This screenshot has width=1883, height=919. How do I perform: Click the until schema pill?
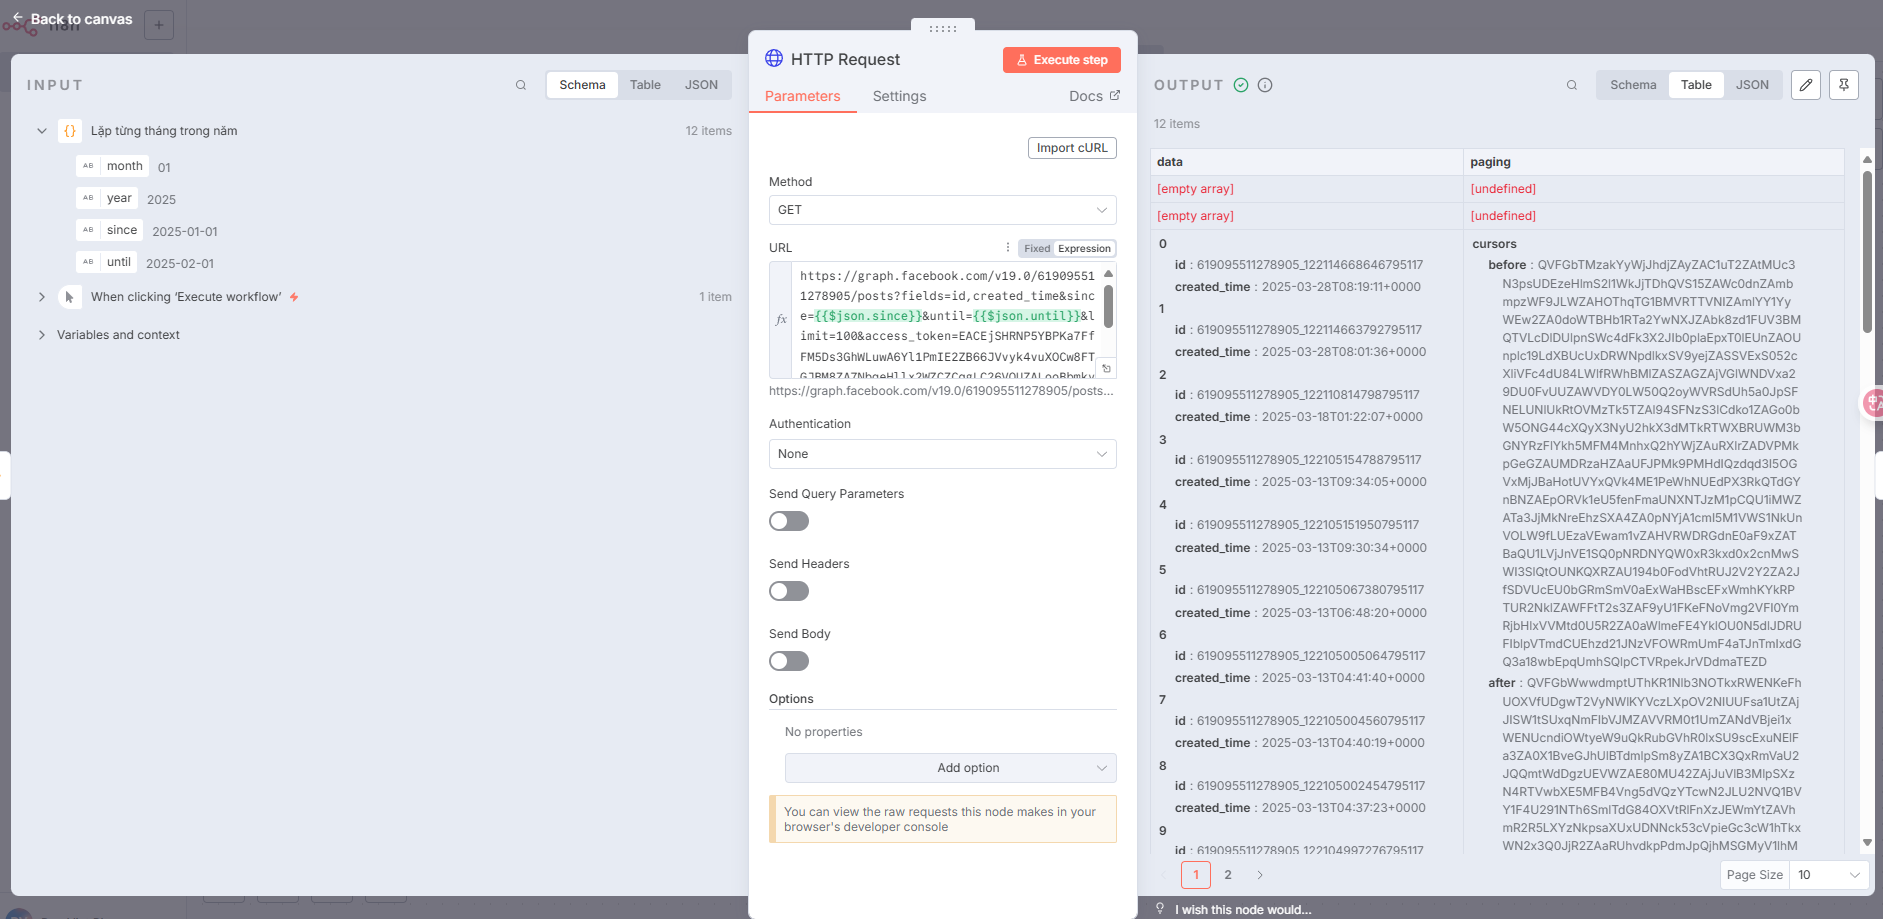pos(108,262)
